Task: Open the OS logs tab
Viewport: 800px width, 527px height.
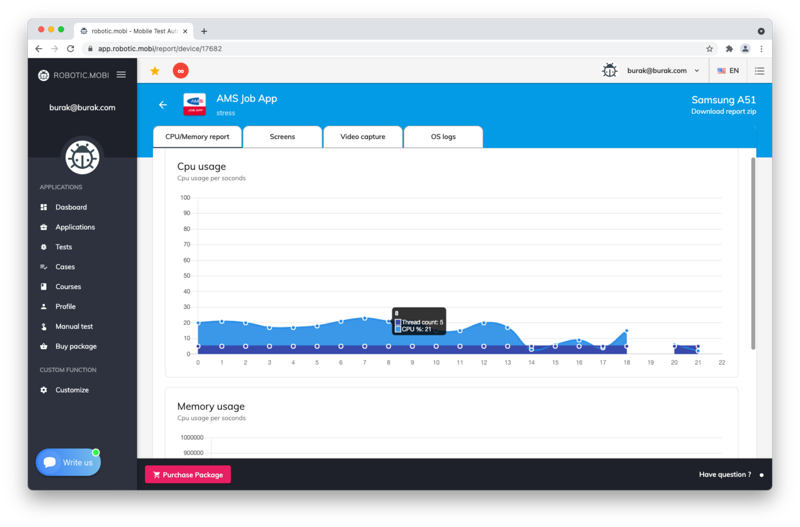Action: (x=443, y=137)
